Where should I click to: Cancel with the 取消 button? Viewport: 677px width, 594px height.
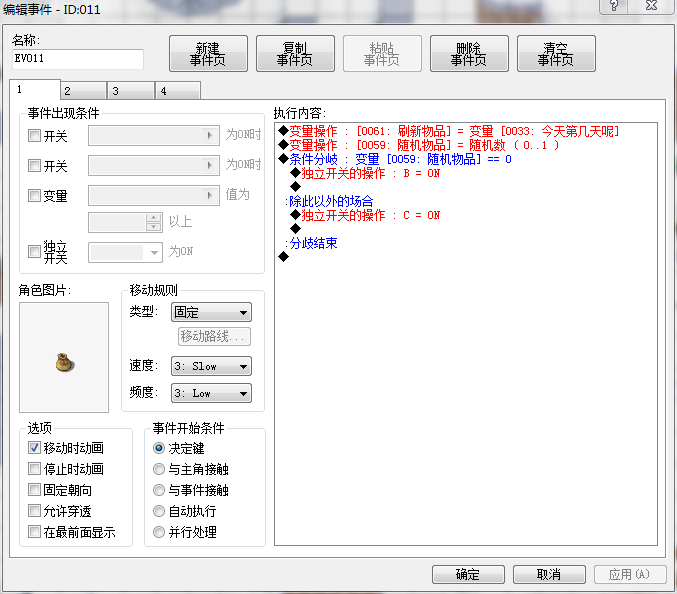pos(549,575)
